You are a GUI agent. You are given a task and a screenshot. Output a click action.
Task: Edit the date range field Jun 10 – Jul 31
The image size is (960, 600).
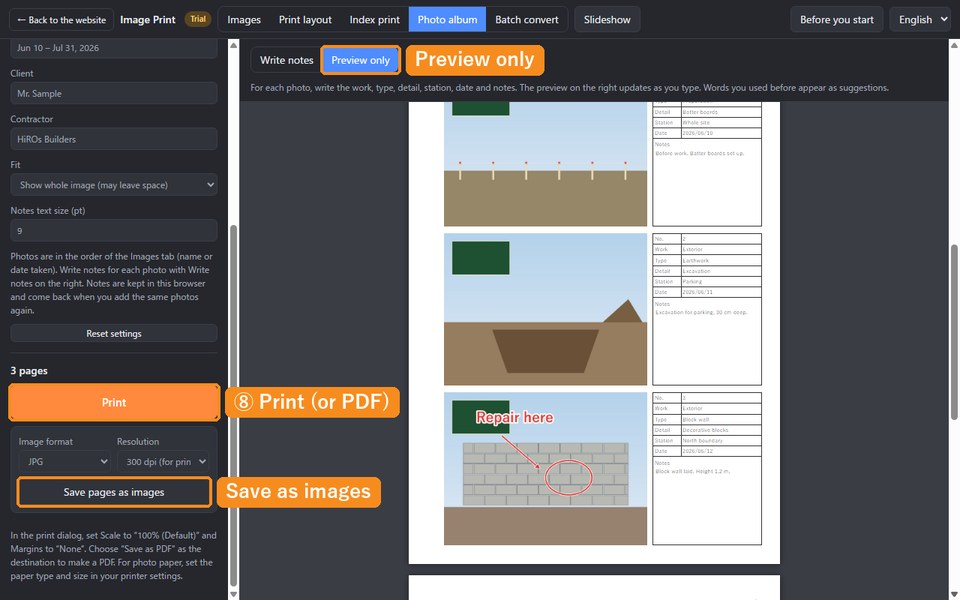pyautogui.click(x=114, y=48)
